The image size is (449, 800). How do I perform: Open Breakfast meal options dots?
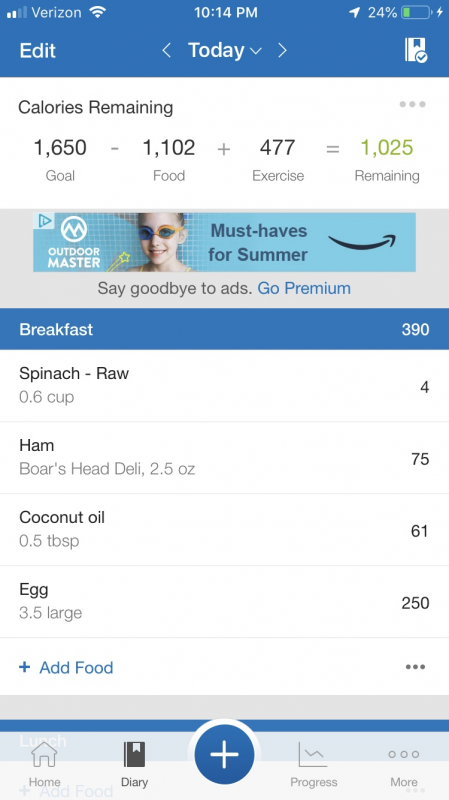pyautogui.click(x=415, y=667)
